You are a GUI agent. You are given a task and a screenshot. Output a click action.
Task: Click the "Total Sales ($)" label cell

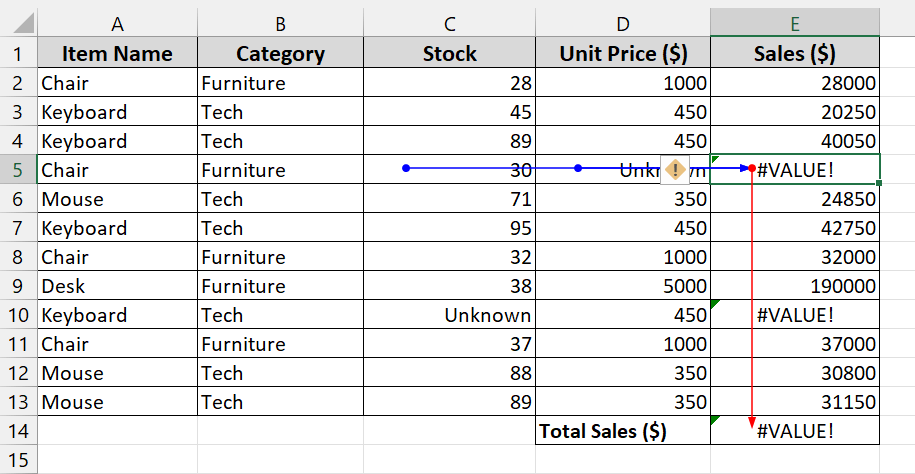point(623,431)
